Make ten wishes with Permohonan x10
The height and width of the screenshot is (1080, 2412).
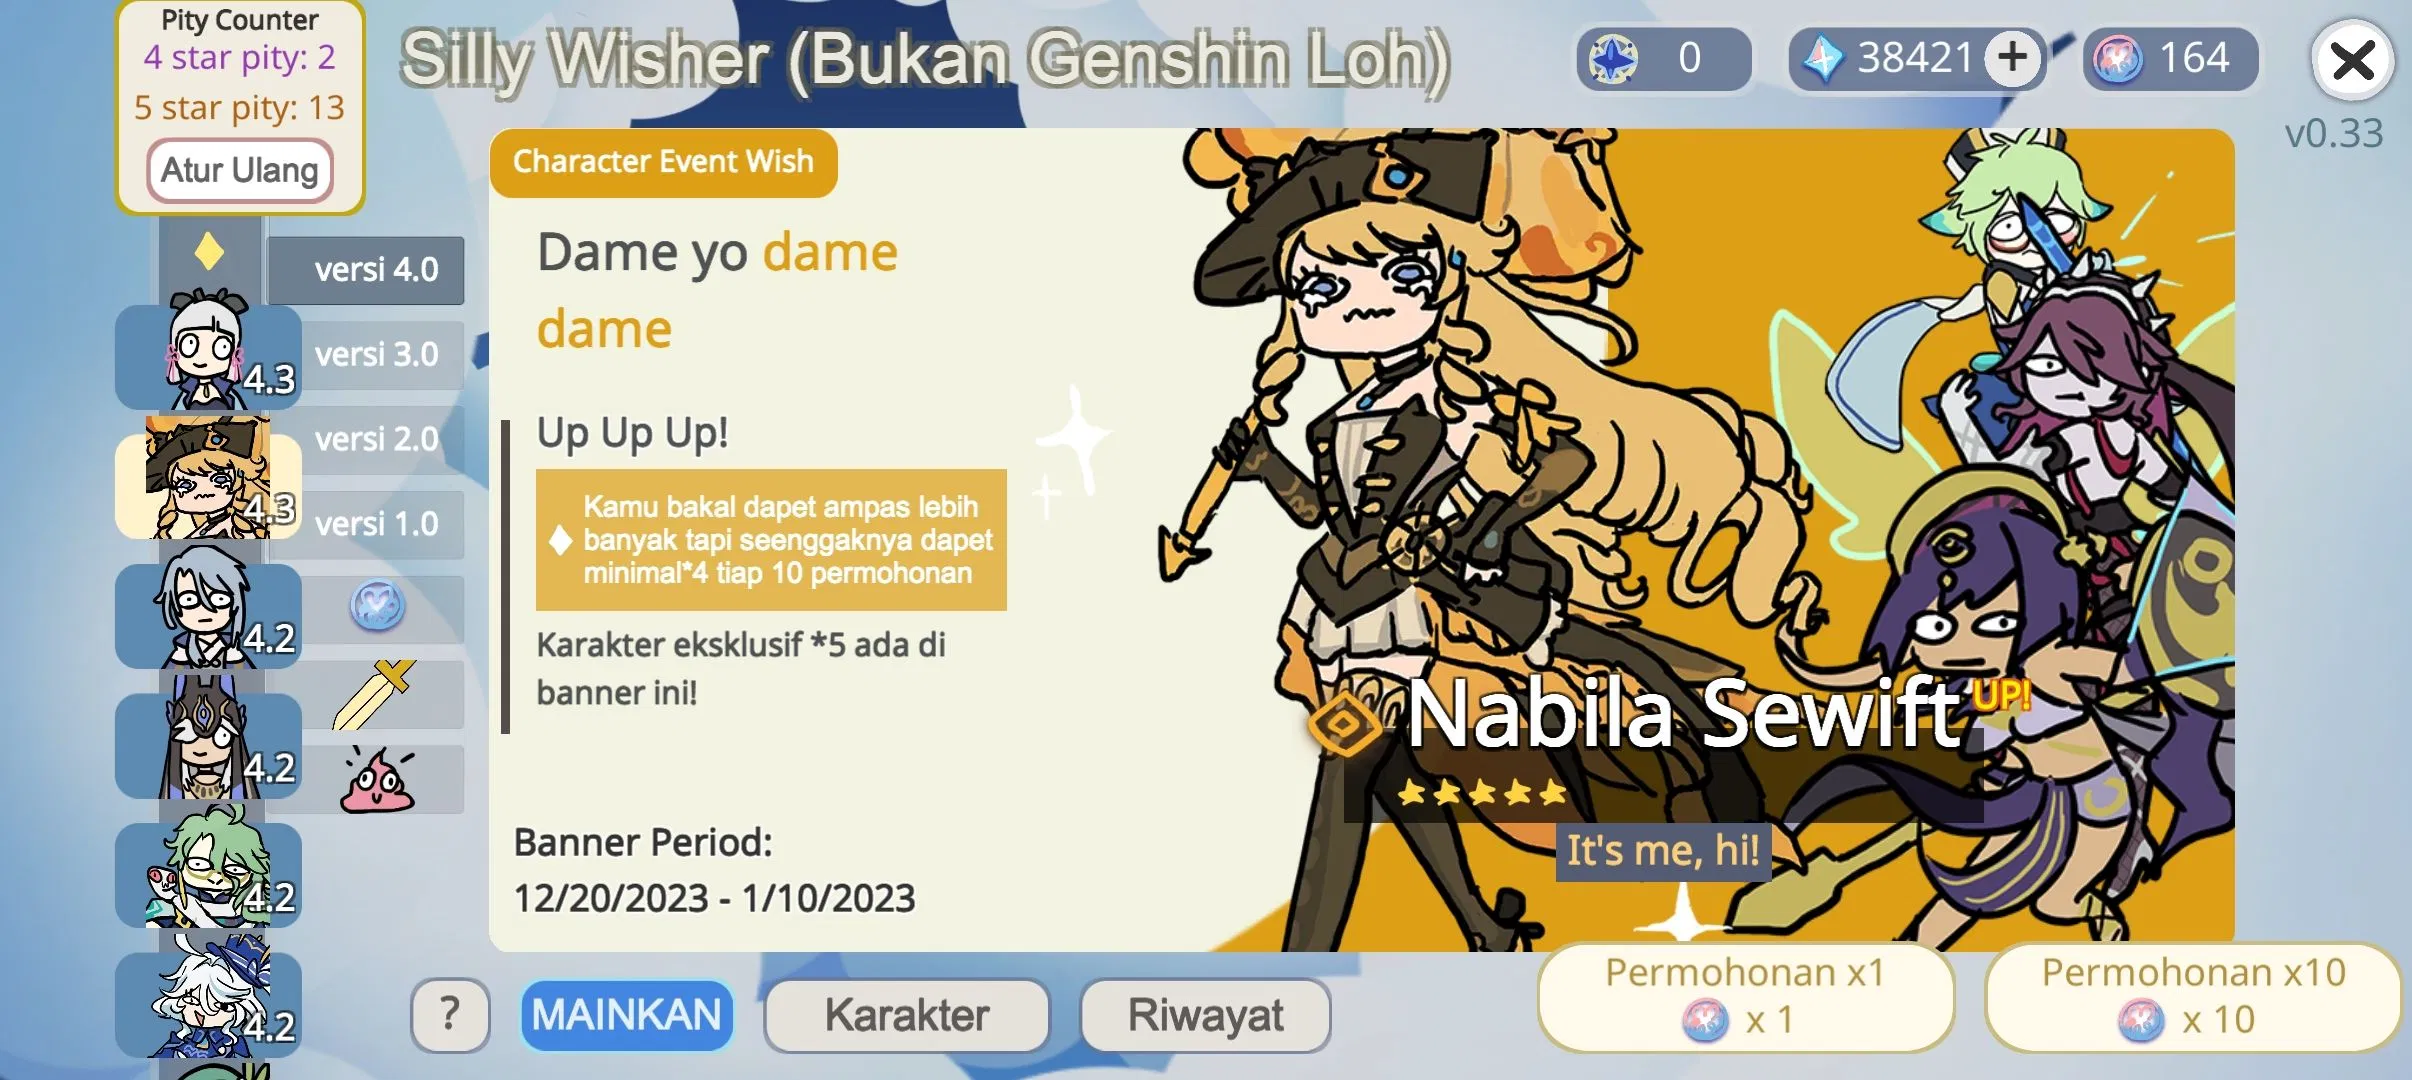pyautogui.click(x=2193, y=997)
